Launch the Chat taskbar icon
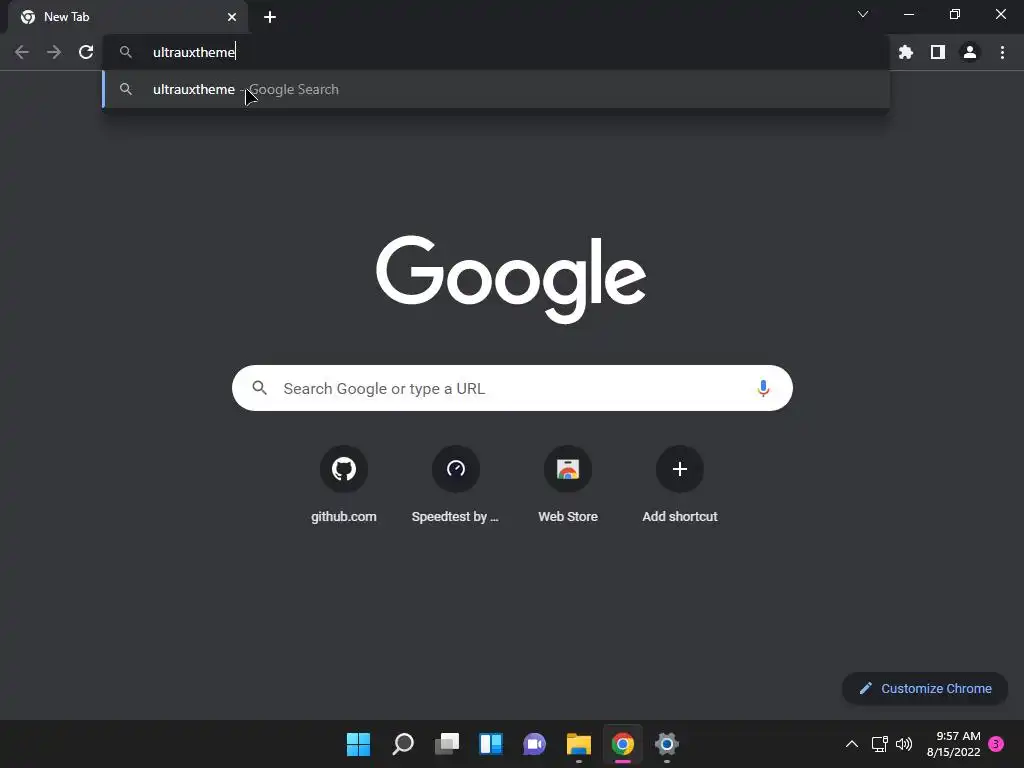This screenshot has width=1024, height=768. point(534,744)
